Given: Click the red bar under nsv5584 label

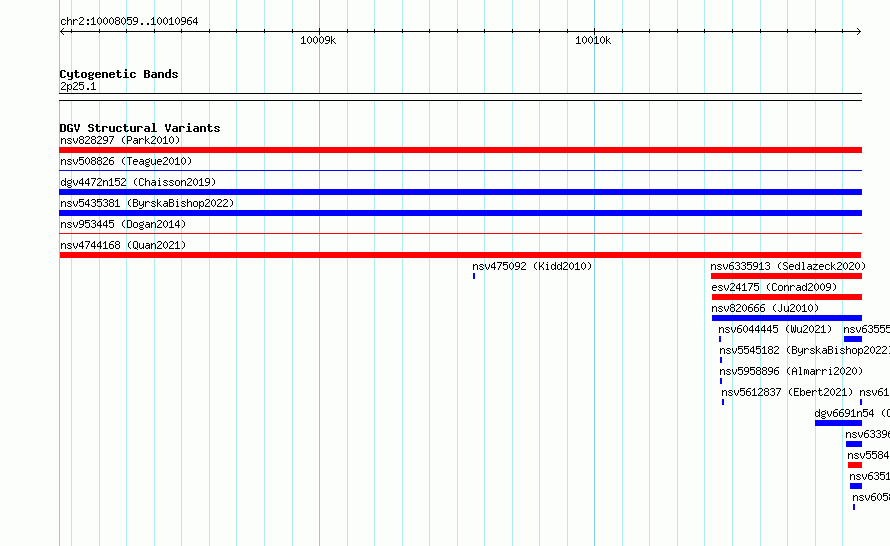Looking at the screenshot, I should click(x=855, y=465).
